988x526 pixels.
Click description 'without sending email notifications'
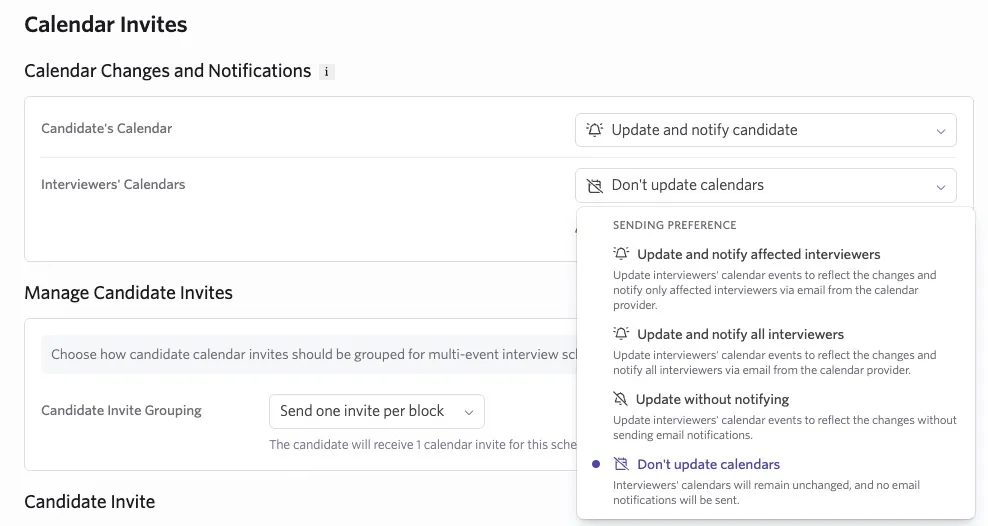pyautogui.click(x=784, y=427)
